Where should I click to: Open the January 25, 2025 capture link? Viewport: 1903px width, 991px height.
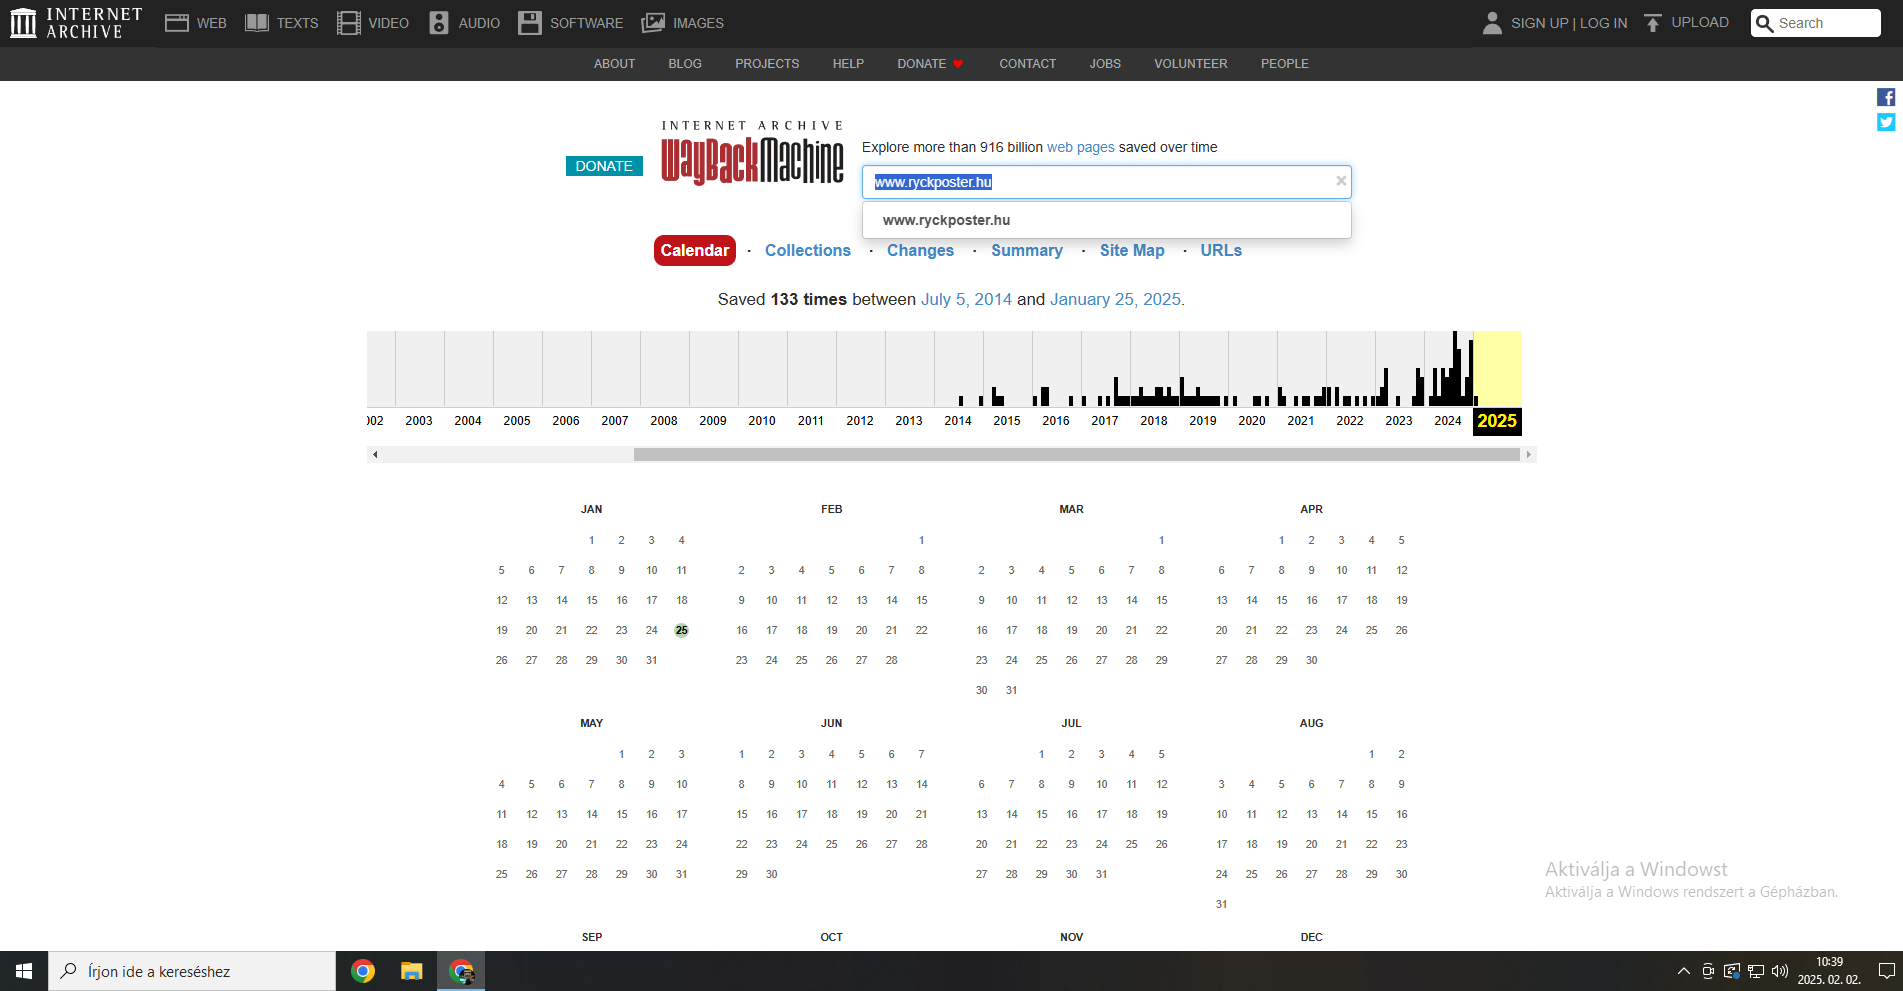(1115, 299)
